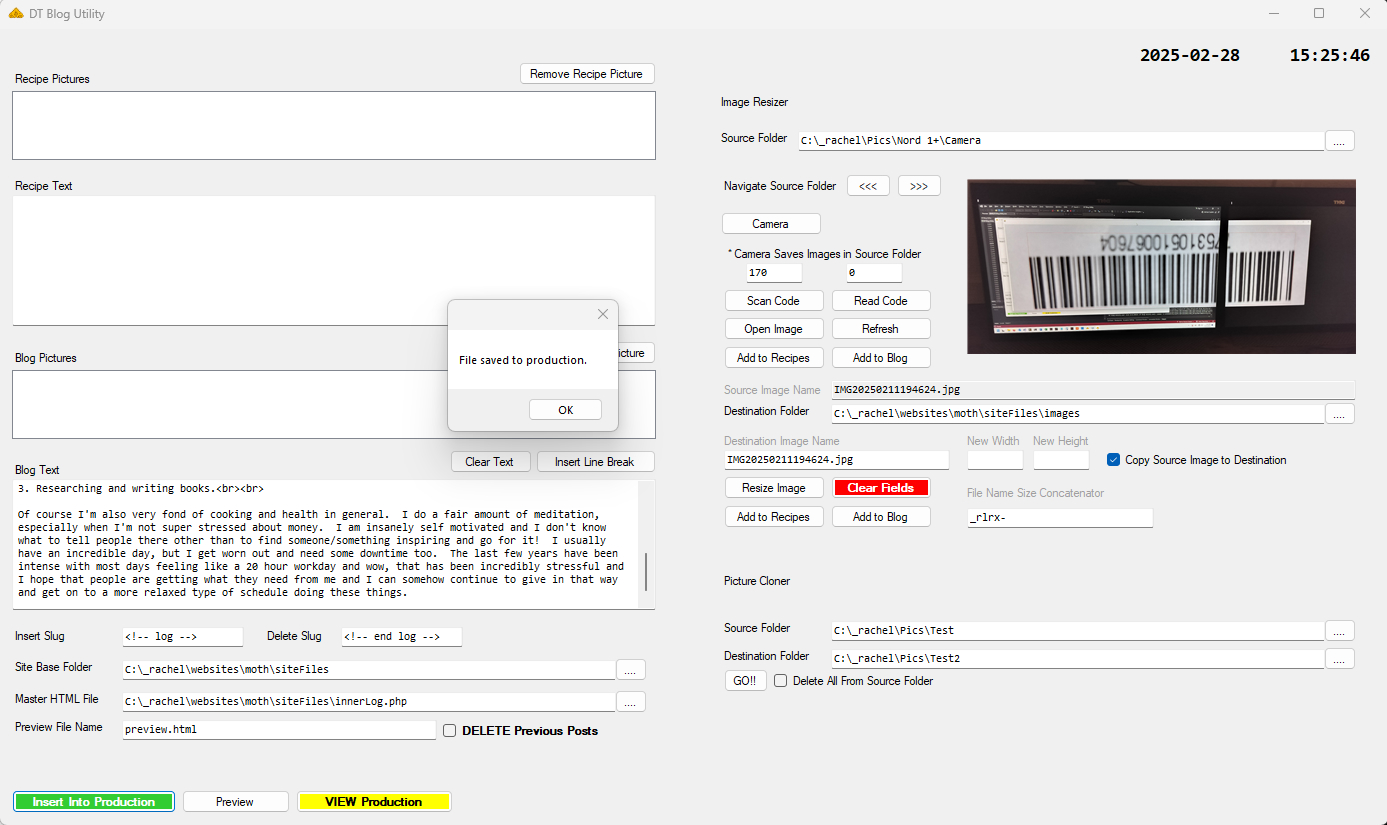This screenshot has width=1387, height=825.
Task: Click OK in the file saved dialog
Action: click(x=566, y=410)
